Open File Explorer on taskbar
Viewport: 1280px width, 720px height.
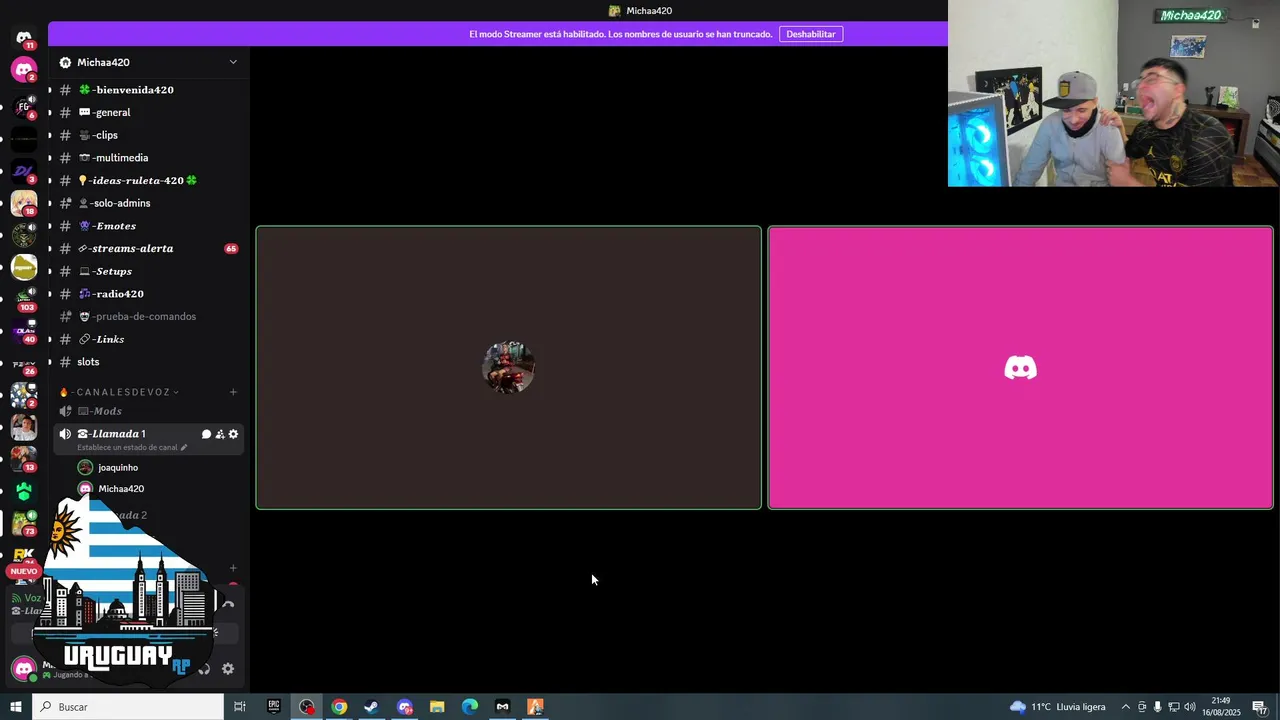(x=437, y=706)
